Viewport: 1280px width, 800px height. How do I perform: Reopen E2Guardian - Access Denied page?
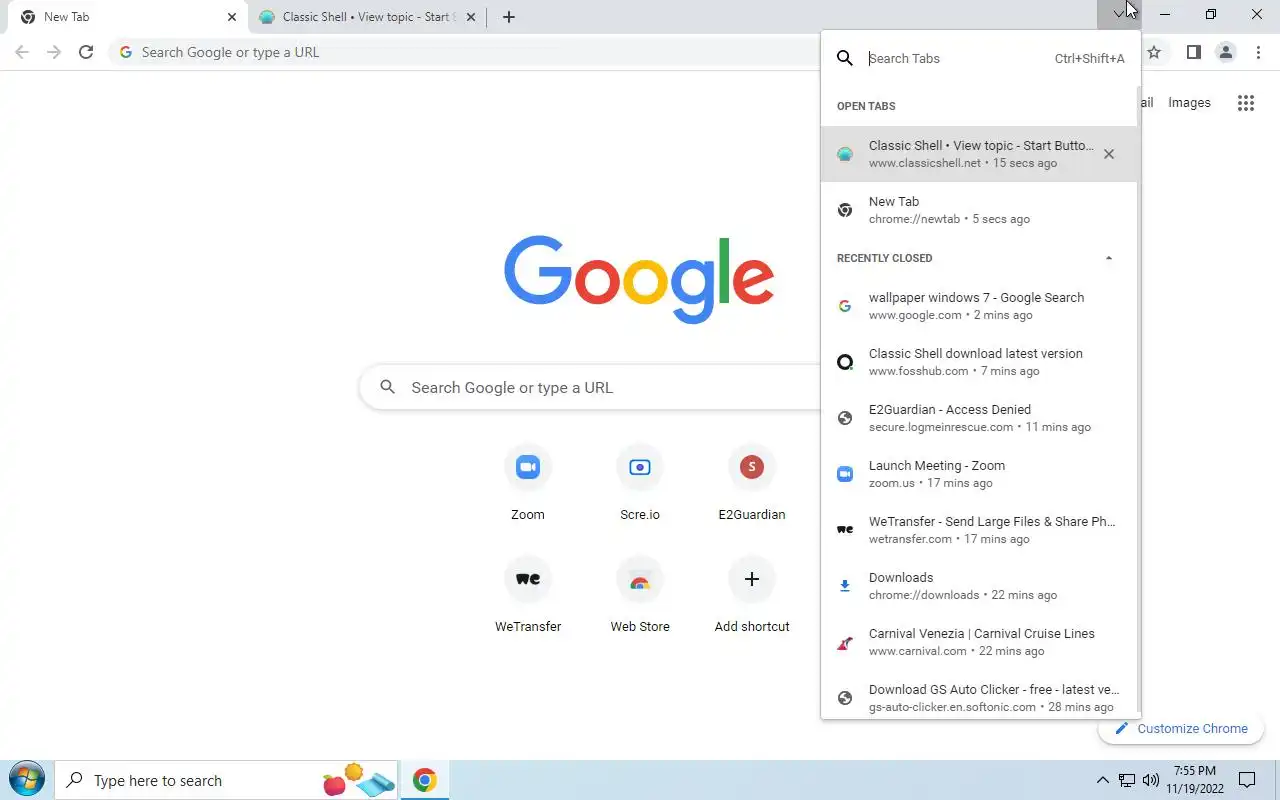pos(979,418)
